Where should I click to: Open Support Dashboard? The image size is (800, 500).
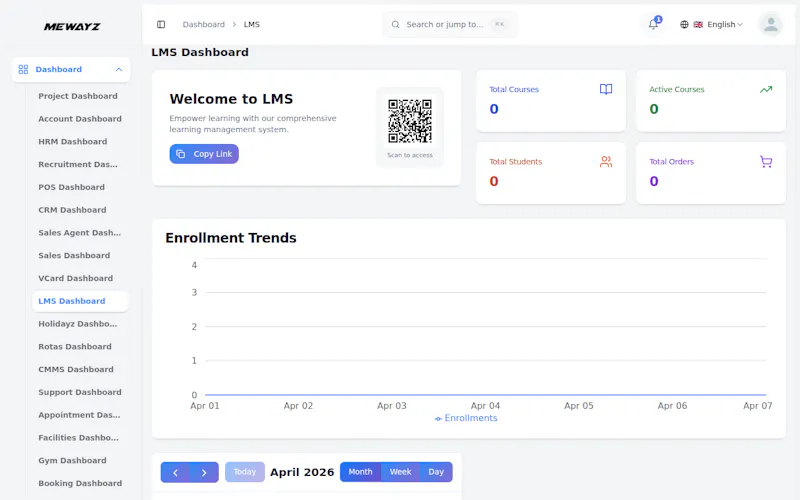[80, 392]
